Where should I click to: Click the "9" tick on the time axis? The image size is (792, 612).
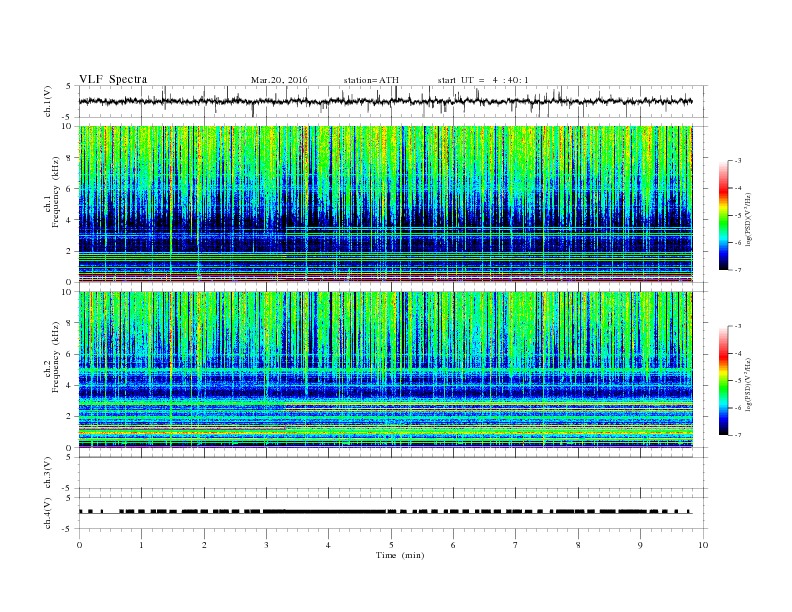[x=640, y=545]
